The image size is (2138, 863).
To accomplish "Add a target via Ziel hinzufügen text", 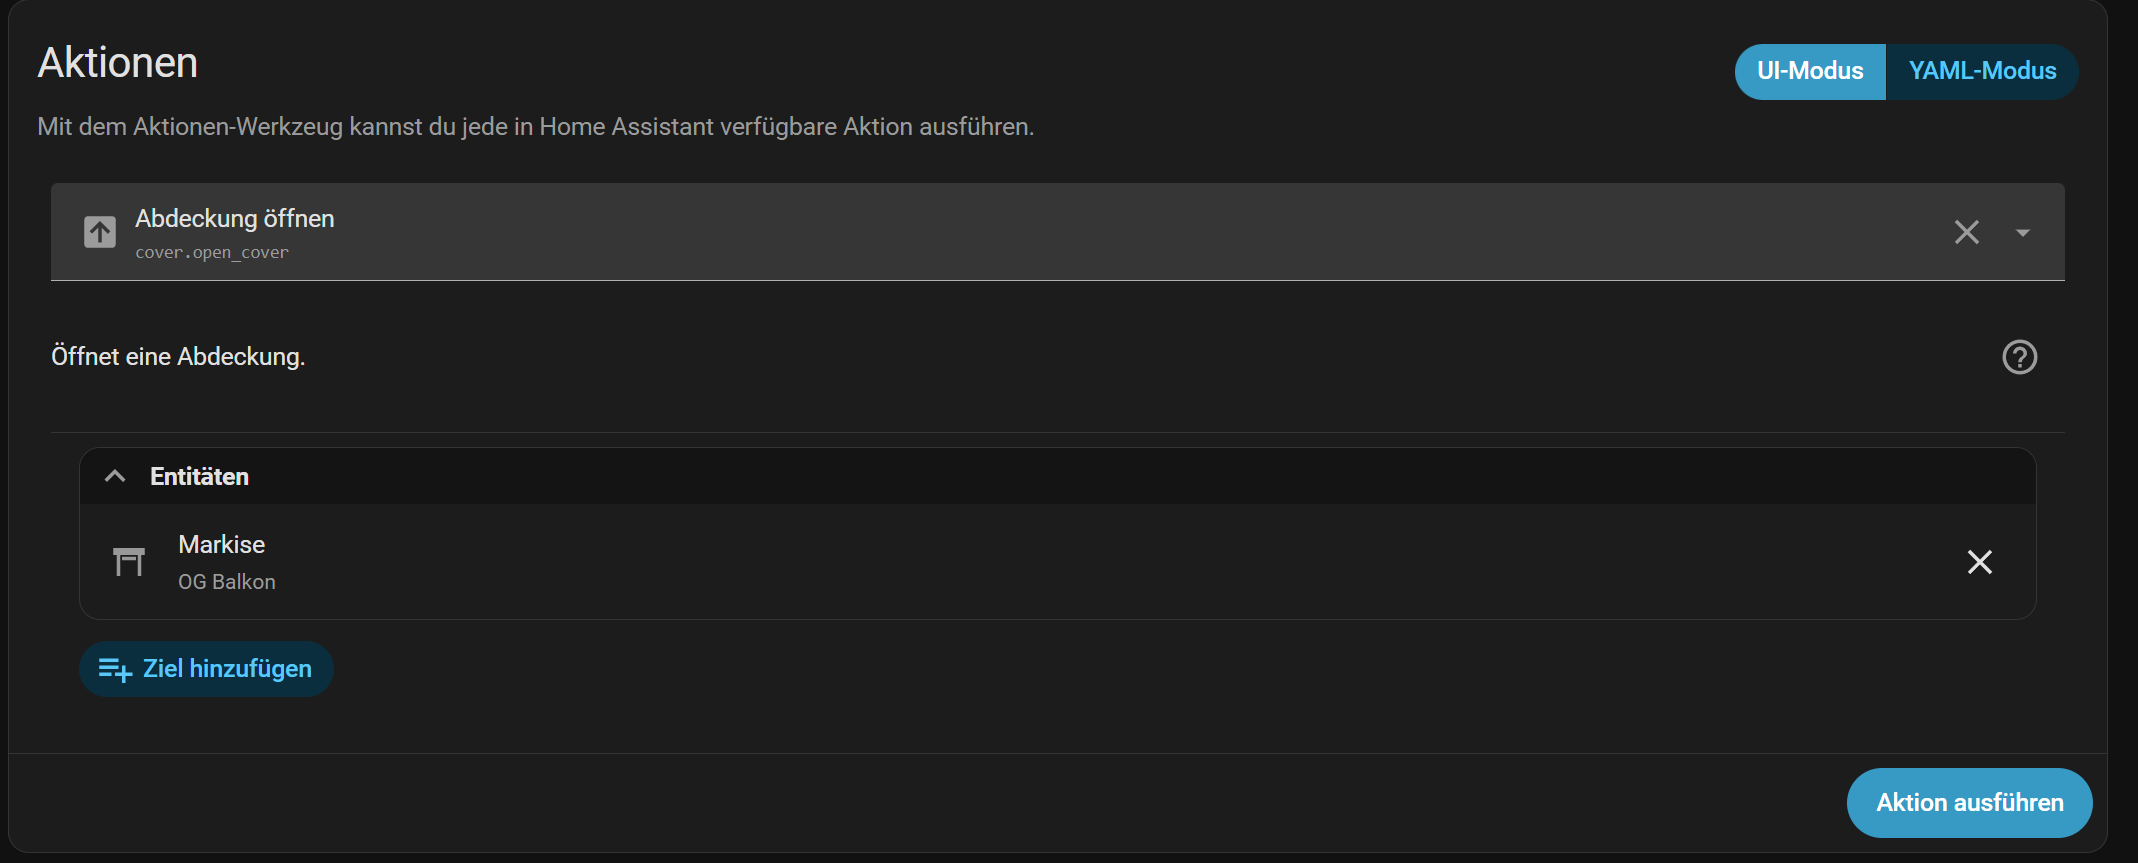I will 227,669.
